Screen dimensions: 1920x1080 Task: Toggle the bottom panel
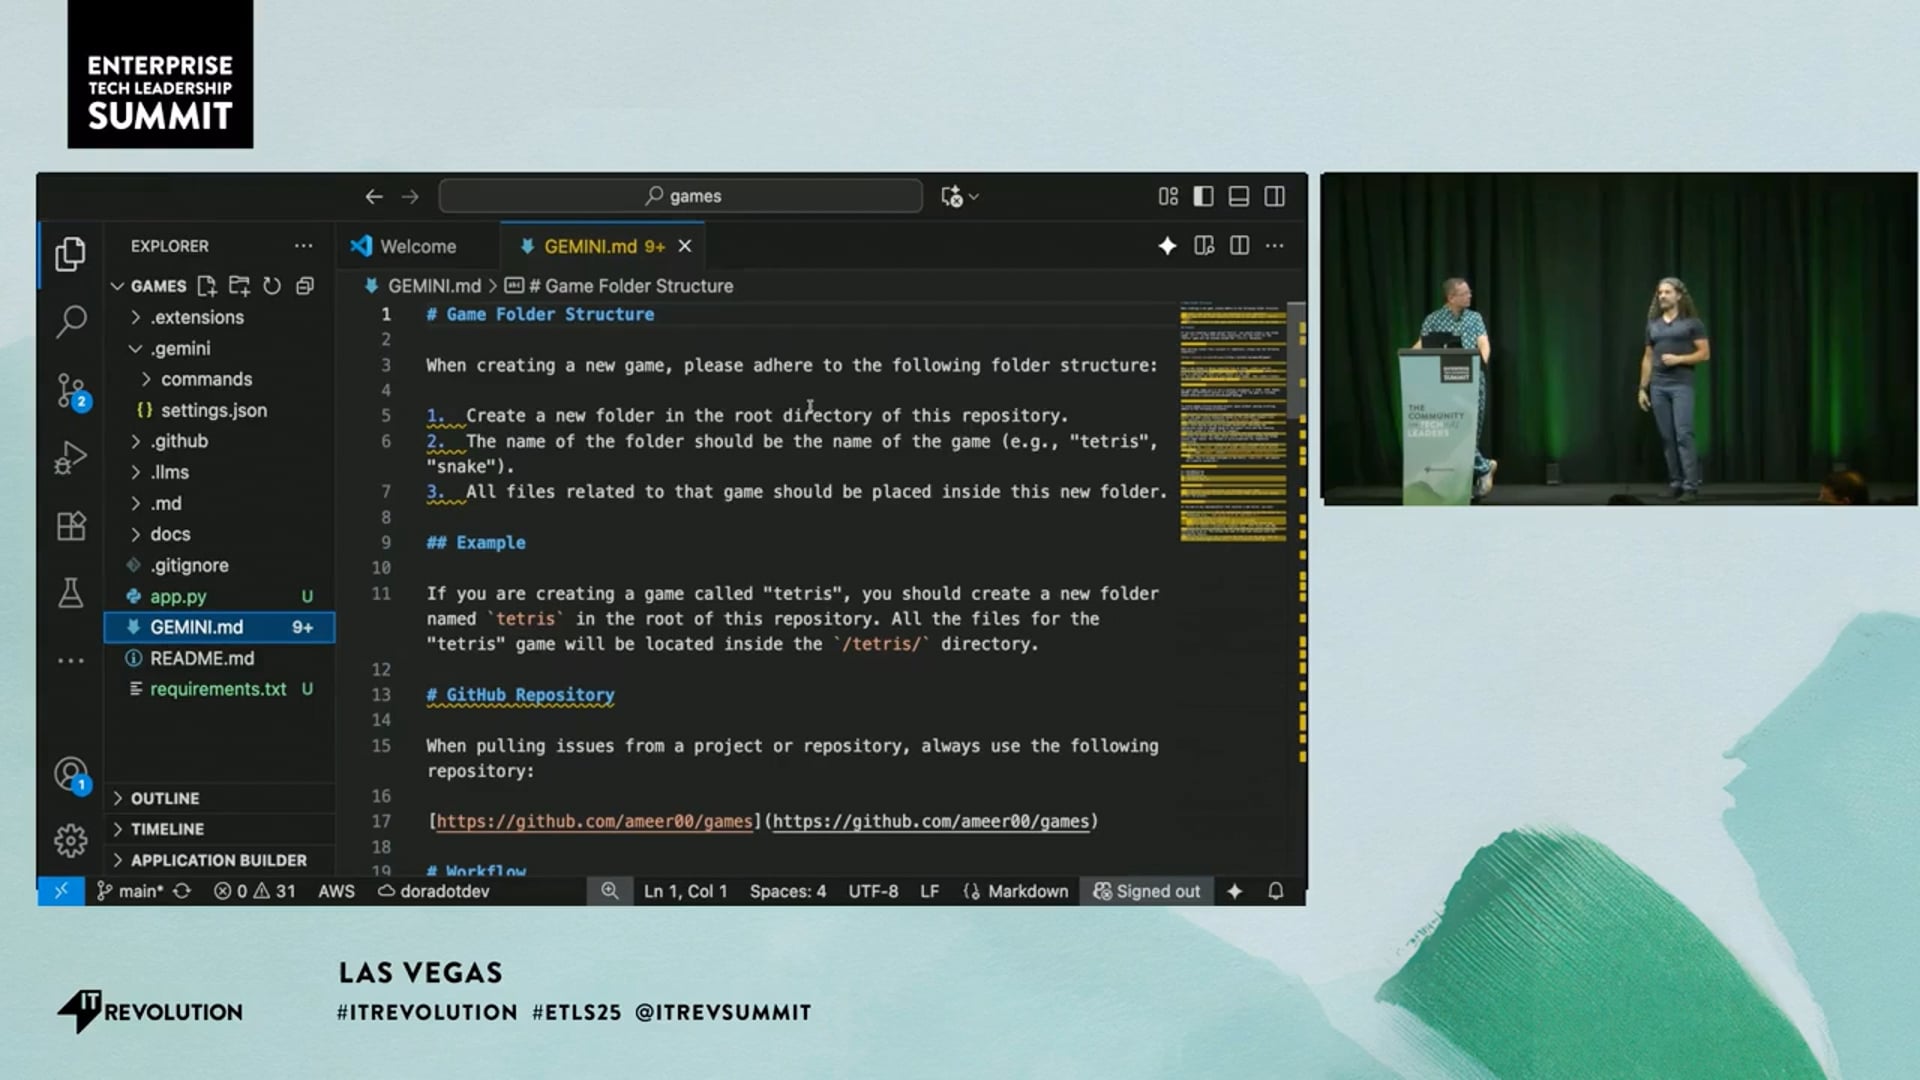[1239, 197]
